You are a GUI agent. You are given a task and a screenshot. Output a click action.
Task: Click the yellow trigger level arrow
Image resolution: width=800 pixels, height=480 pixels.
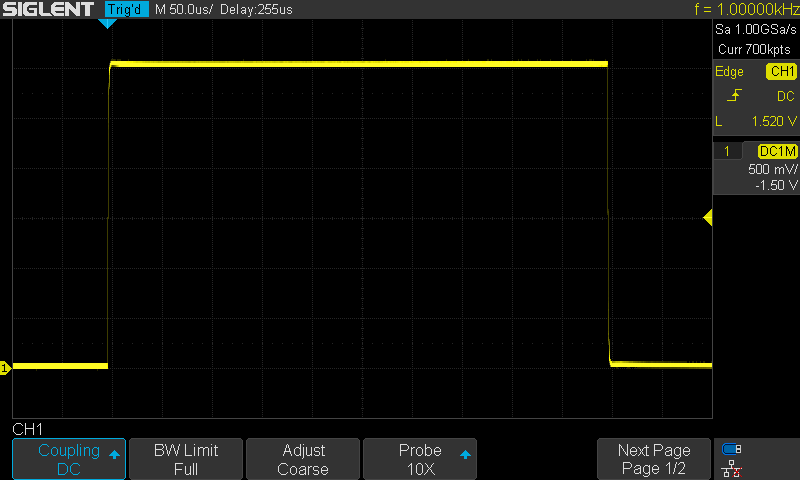pyautogui.click(x=708, y=218)
